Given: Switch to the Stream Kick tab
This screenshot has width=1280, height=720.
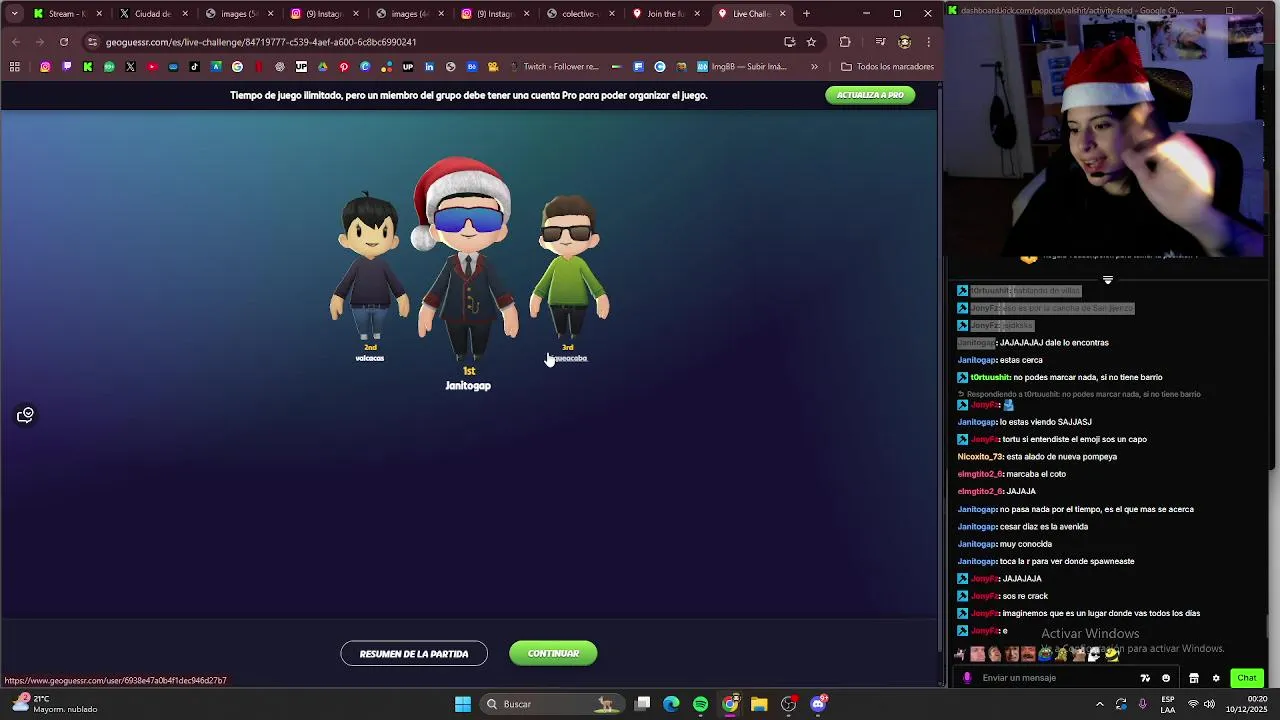Looking at the screenshot, I should [x=66, y=14].
